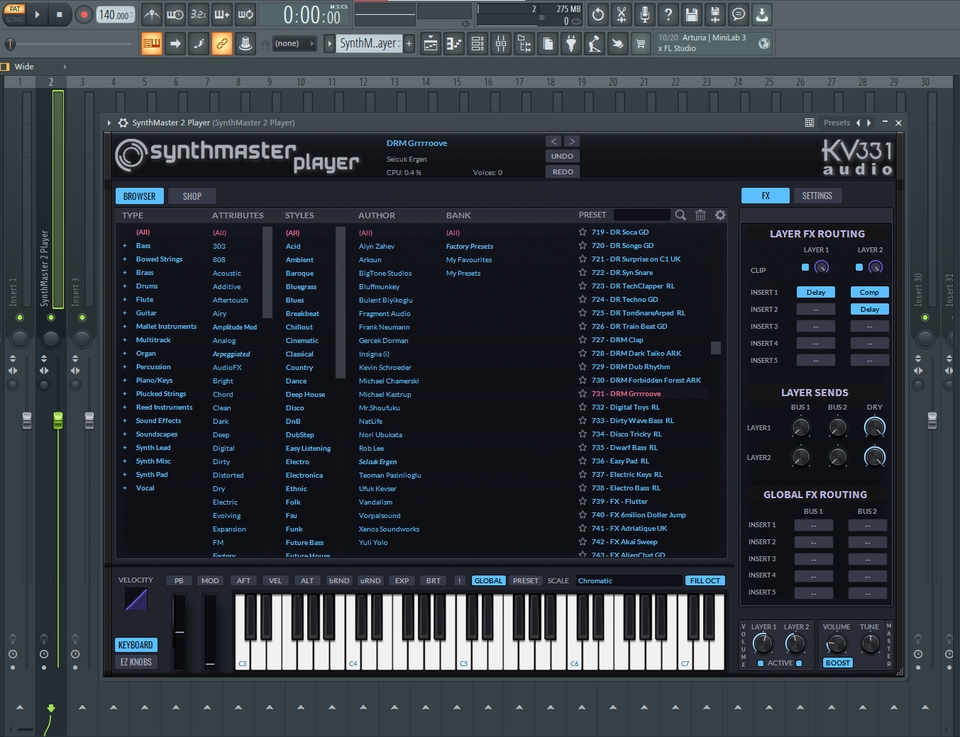Click the search magnifier in preset browser

coord(680,215)
